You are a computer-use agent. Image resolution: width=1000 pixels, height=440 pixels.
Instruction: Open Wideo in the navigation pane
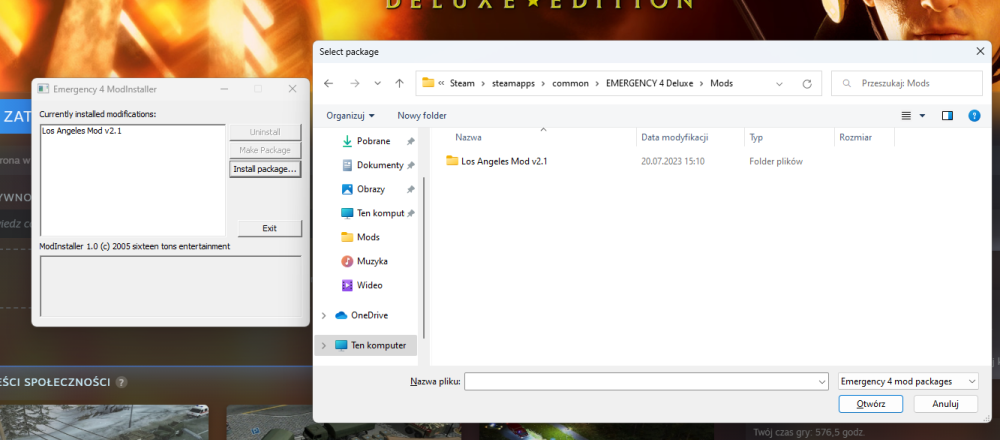[370, 285]
